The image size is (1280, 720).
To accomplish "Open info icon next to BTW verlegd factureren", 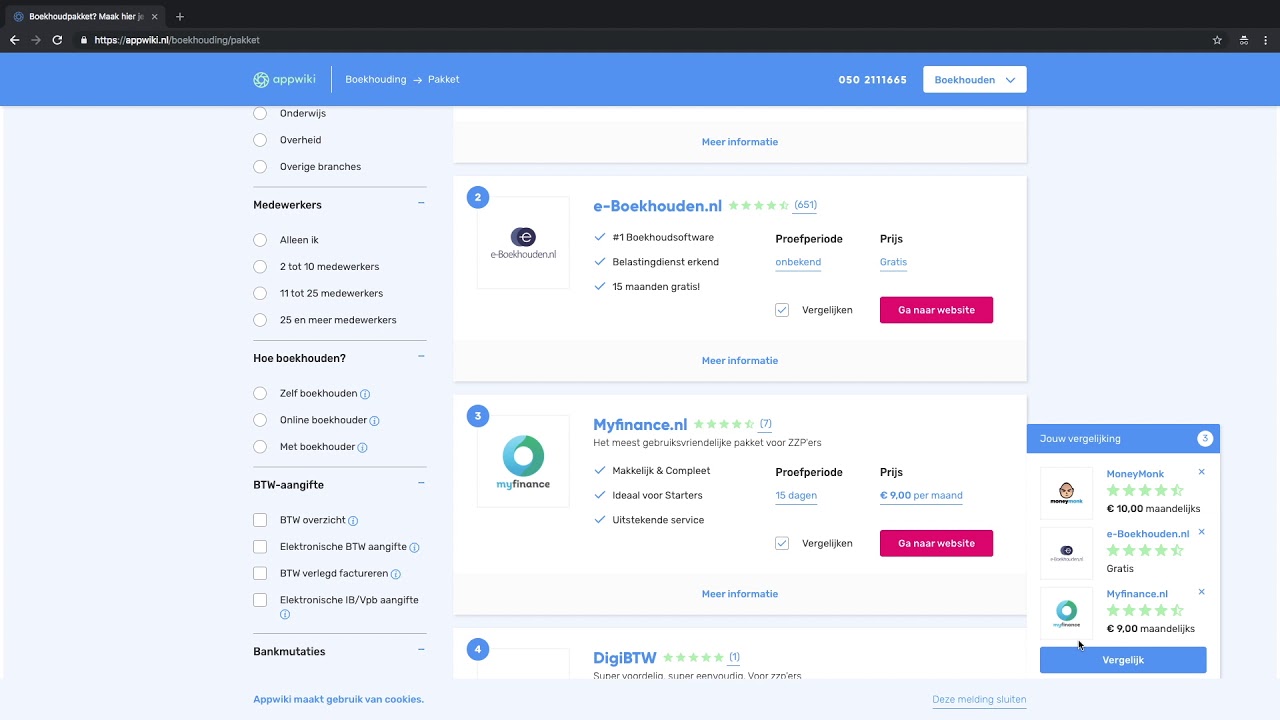I will pos(396,574).
